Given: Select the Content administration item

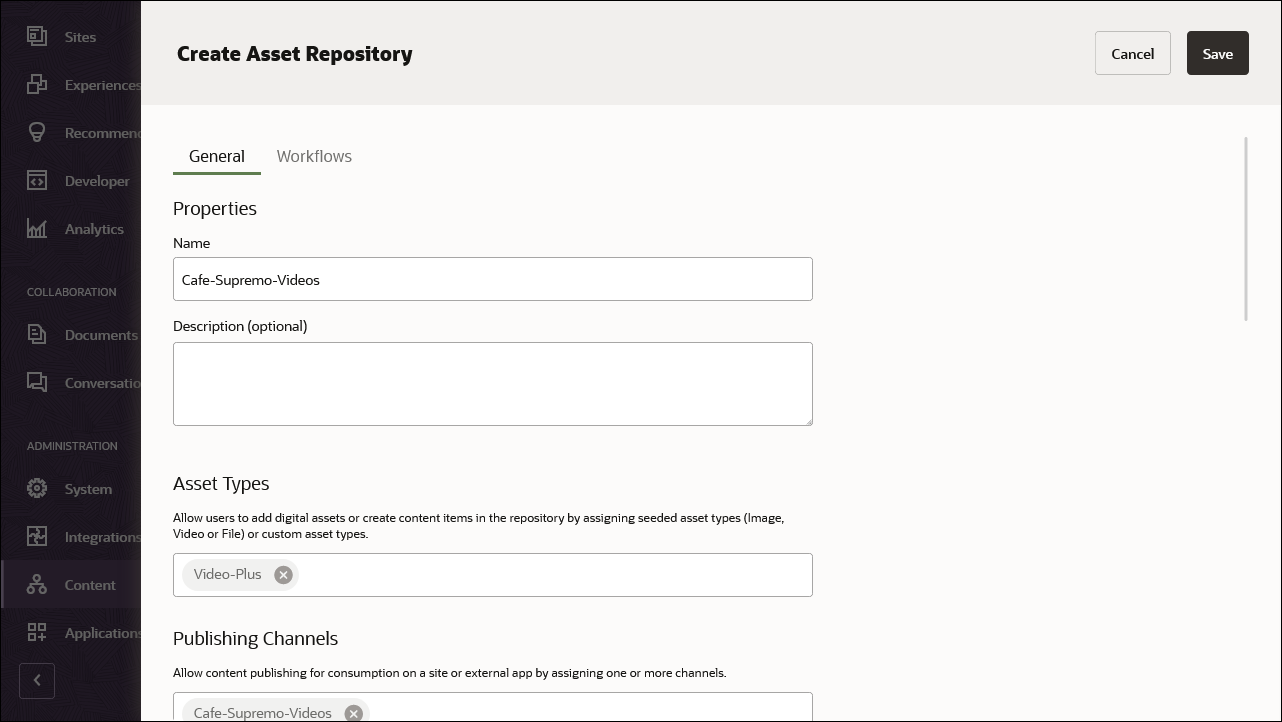Looking at the screenshot, I should point(90,585).
